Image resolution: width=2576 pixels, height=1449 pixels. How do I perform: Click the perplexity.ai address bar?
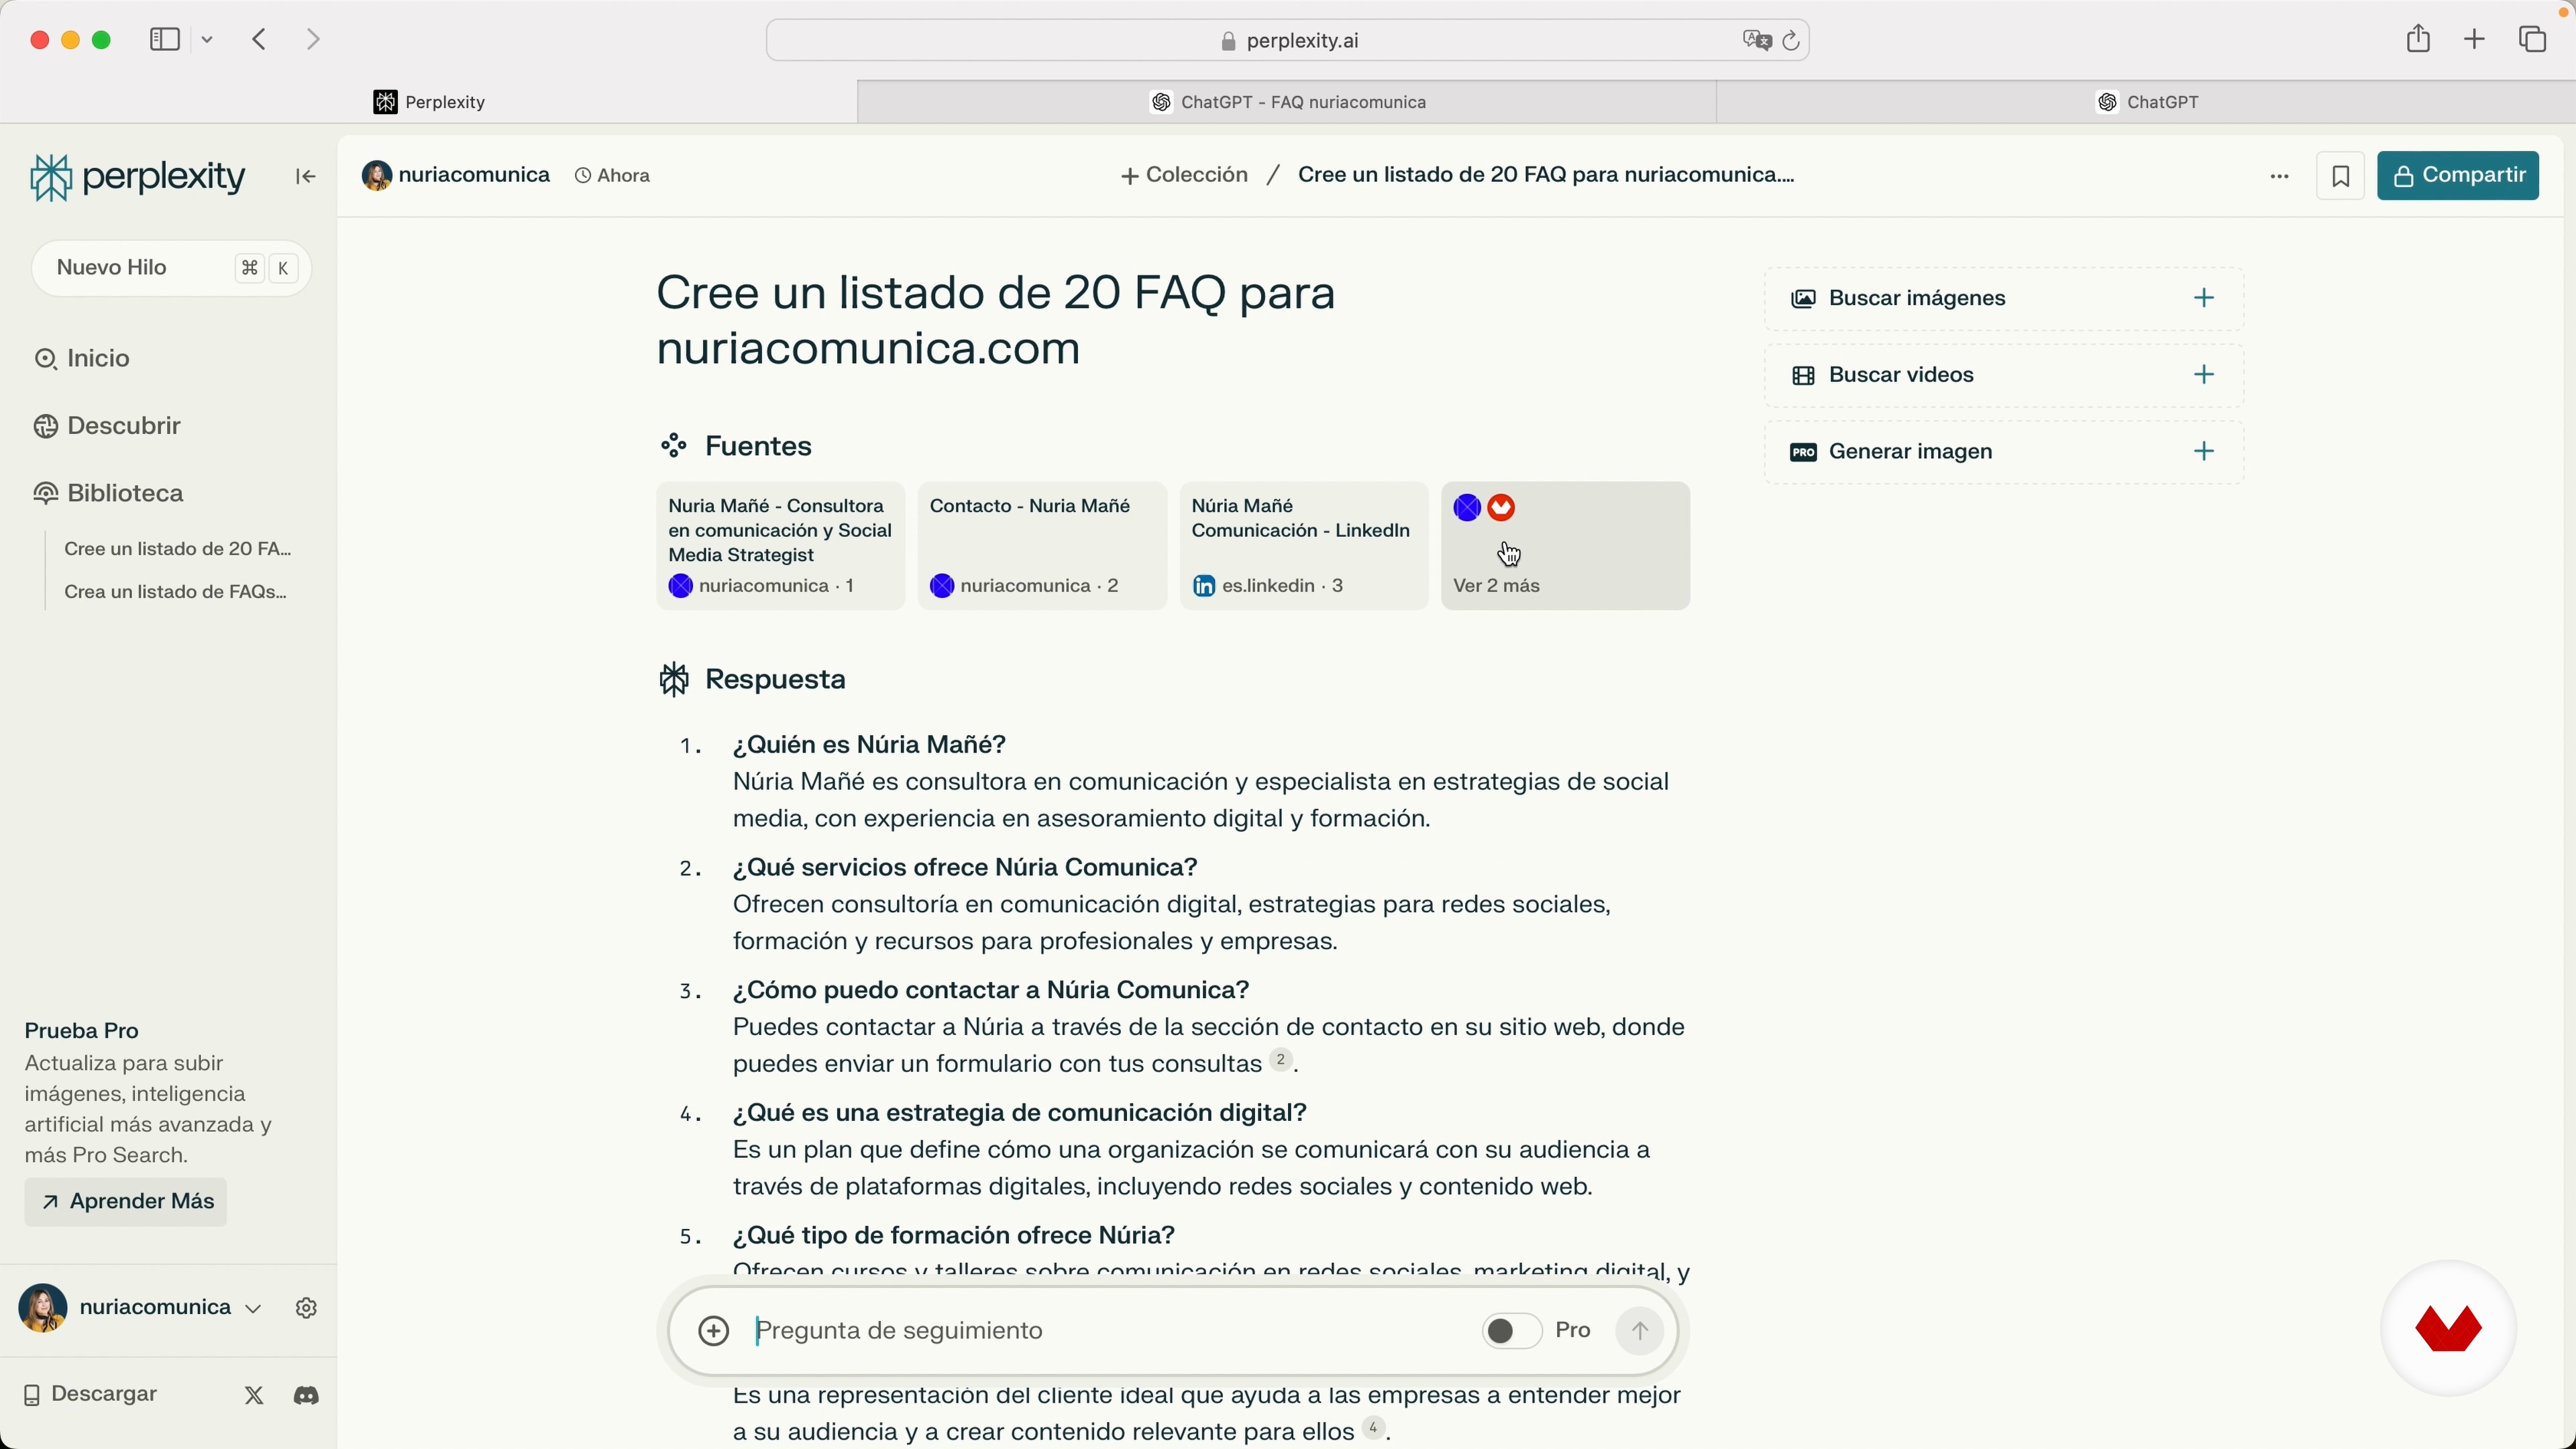tap(1288, 41)
